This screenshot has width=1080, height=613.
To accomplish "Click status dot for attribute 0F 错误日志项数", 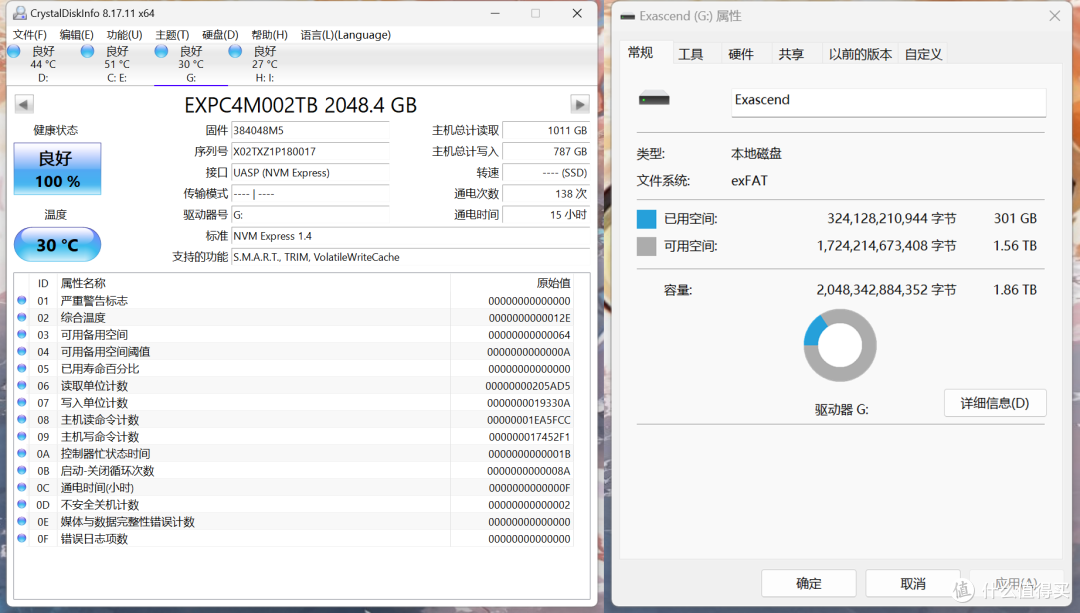I will [x=22, y=538].
